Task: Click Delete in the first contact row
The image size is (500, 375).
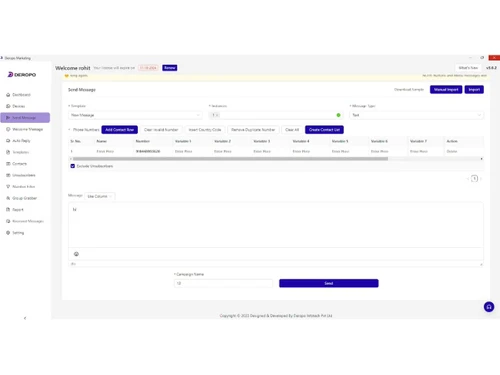Action: (452, 151)
